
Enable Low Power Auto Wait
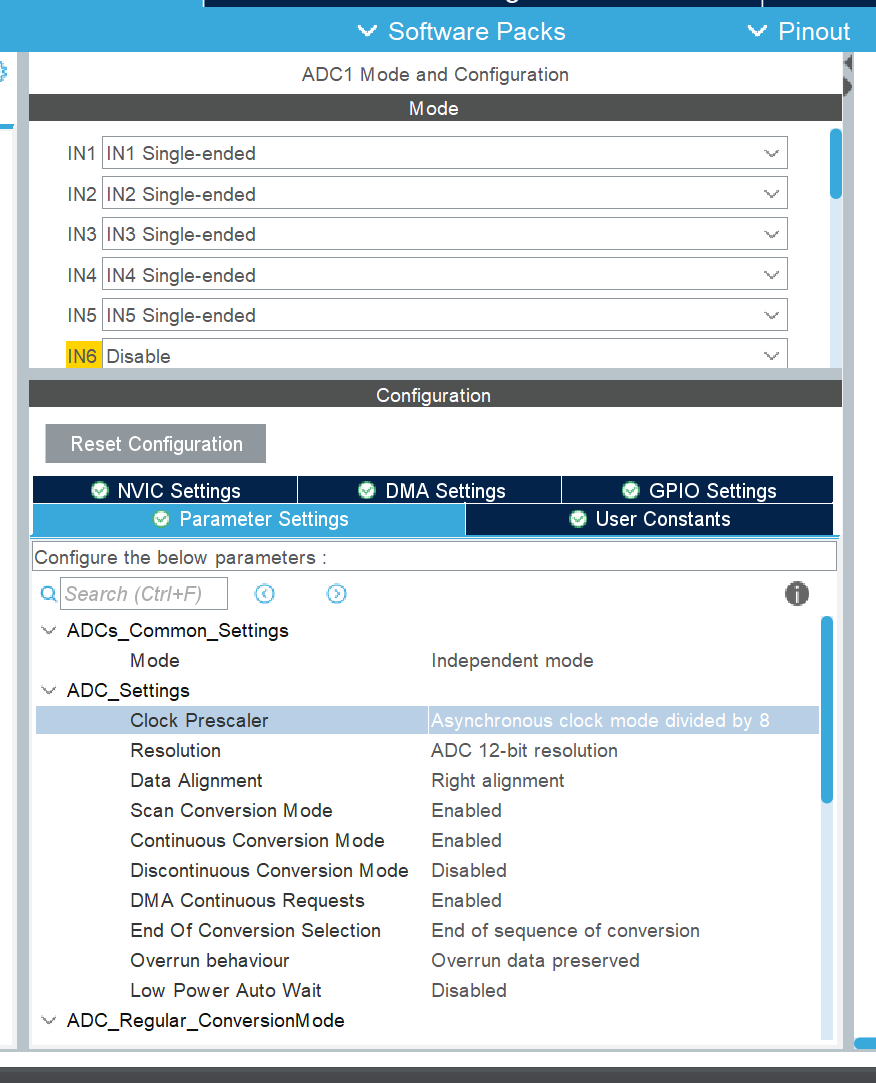(x=468, y=990)
